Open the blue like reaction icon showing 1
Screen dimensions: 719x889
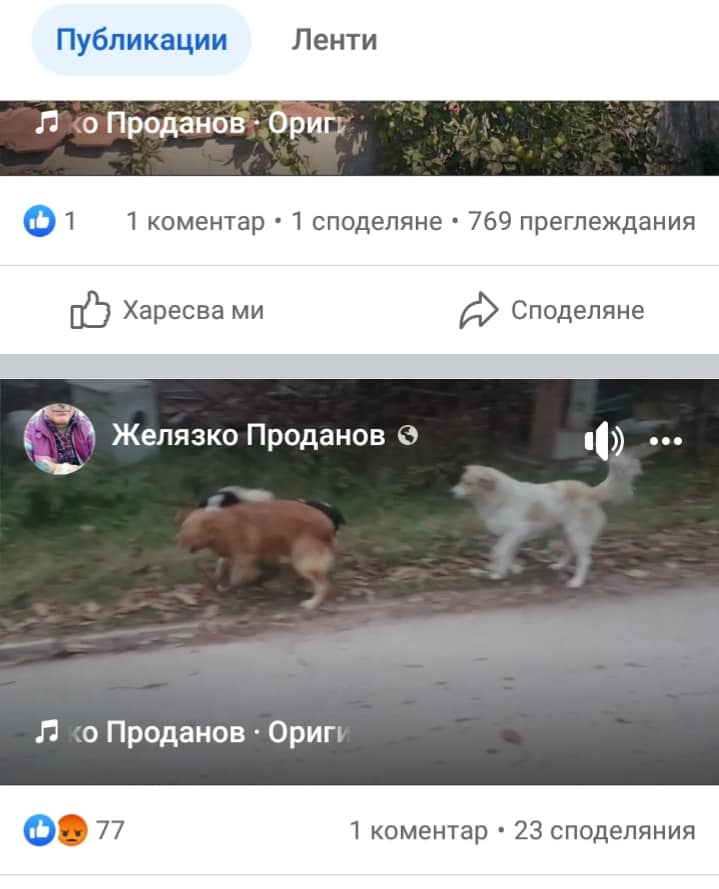click(x=40, y=221)
